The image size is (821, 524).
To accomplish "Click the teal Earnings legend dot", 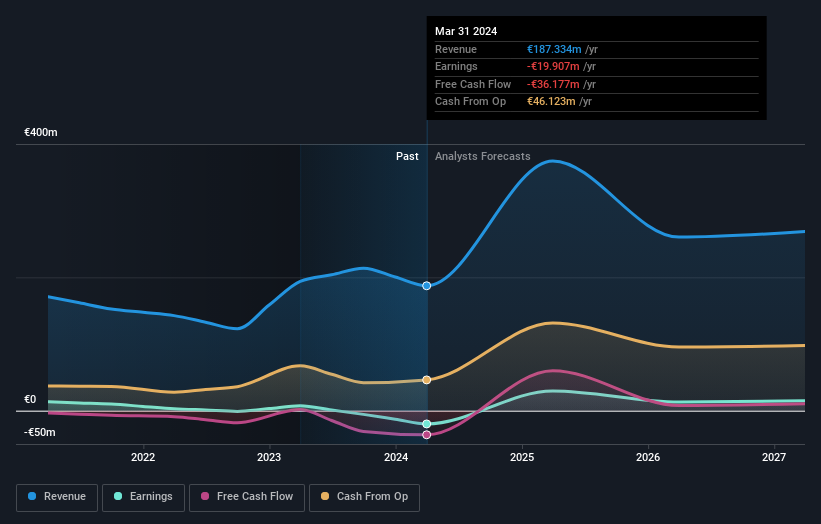I will (x=118, y=496).
